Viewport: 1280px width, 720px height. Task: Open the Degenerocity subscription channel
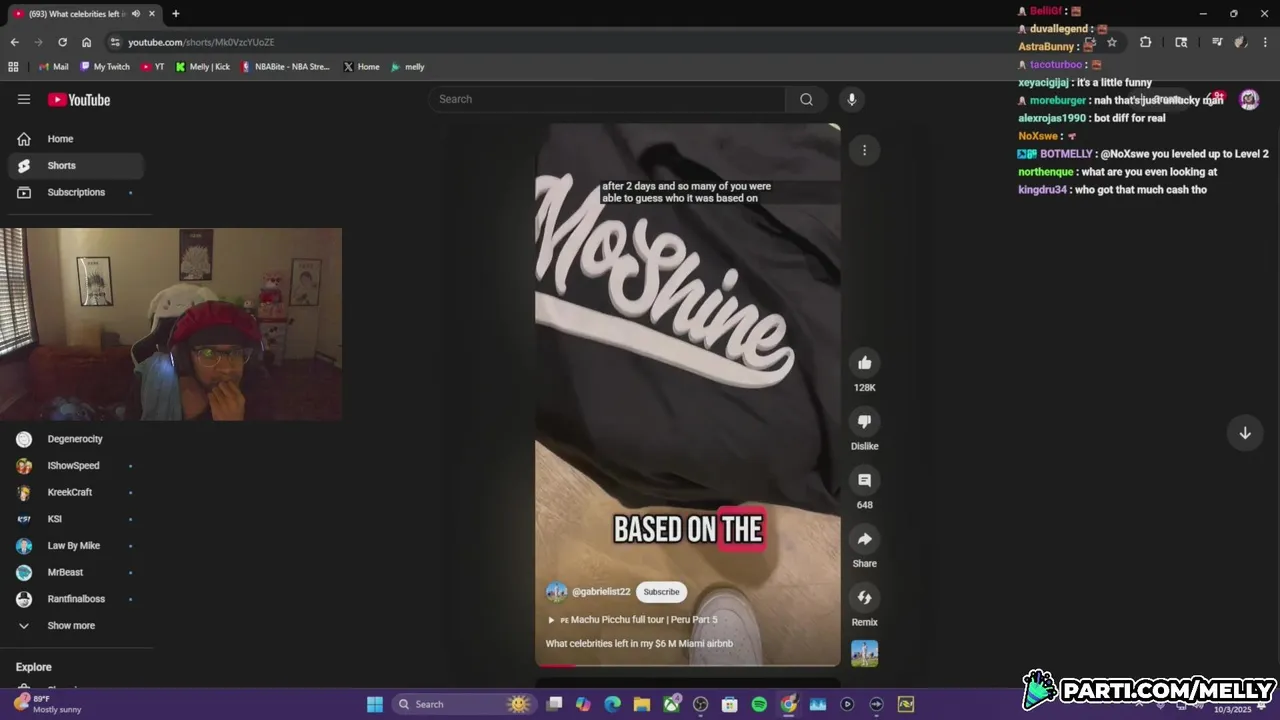point(75,439)
